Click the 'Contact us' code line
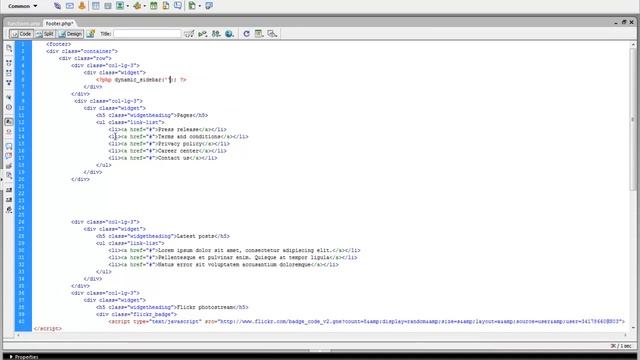This screenshot has width=640, height=360. (x=163, y=158)
